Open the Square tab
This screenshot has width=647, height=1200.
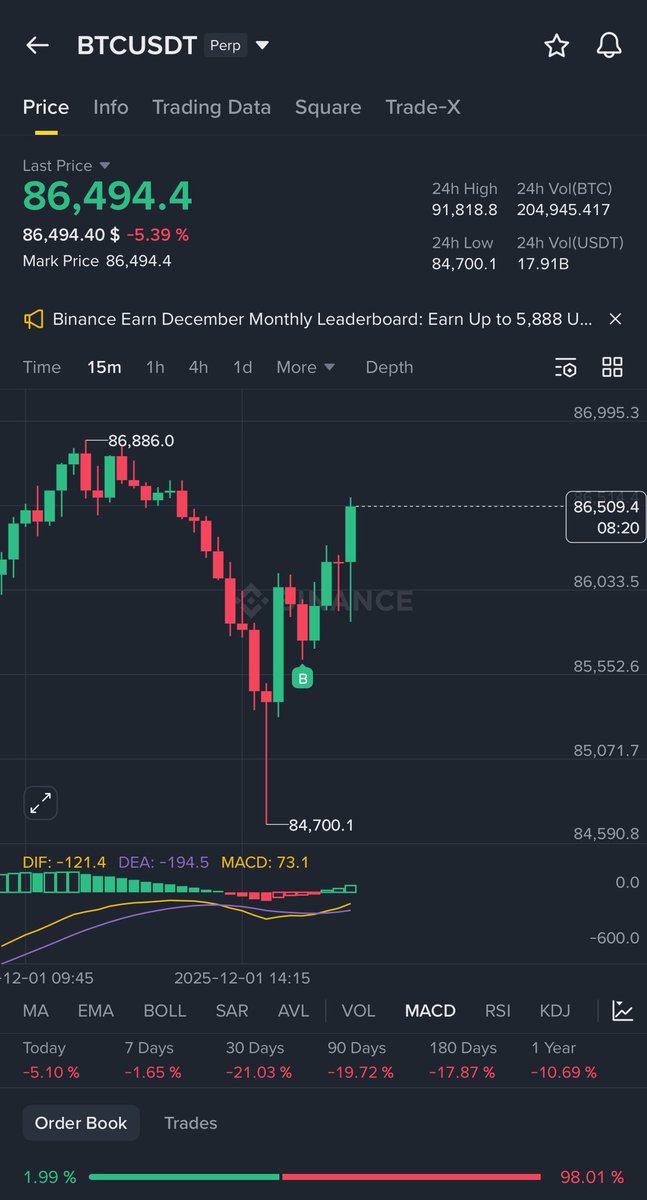(328, 107)
